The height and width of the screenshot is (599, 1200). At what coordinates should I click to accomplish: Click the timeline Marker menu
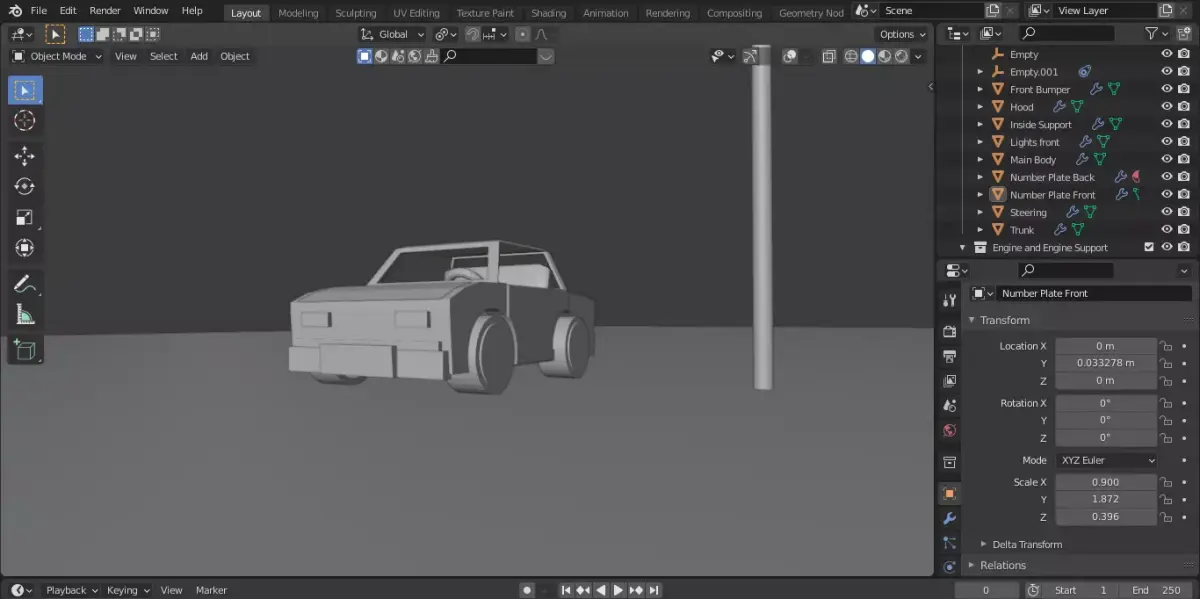(211, 590)
